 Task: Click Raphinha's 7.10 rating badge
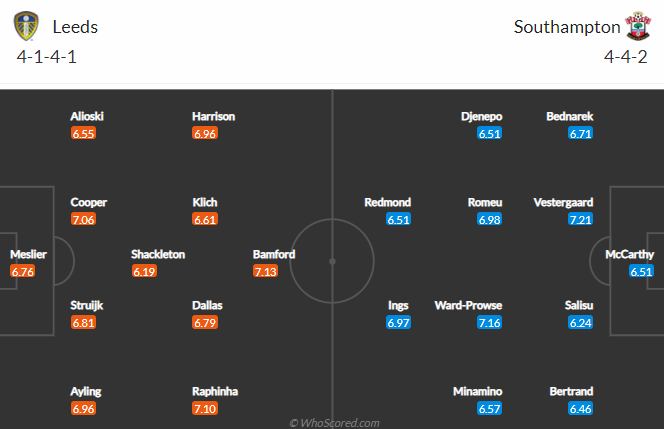click(205, 408)
